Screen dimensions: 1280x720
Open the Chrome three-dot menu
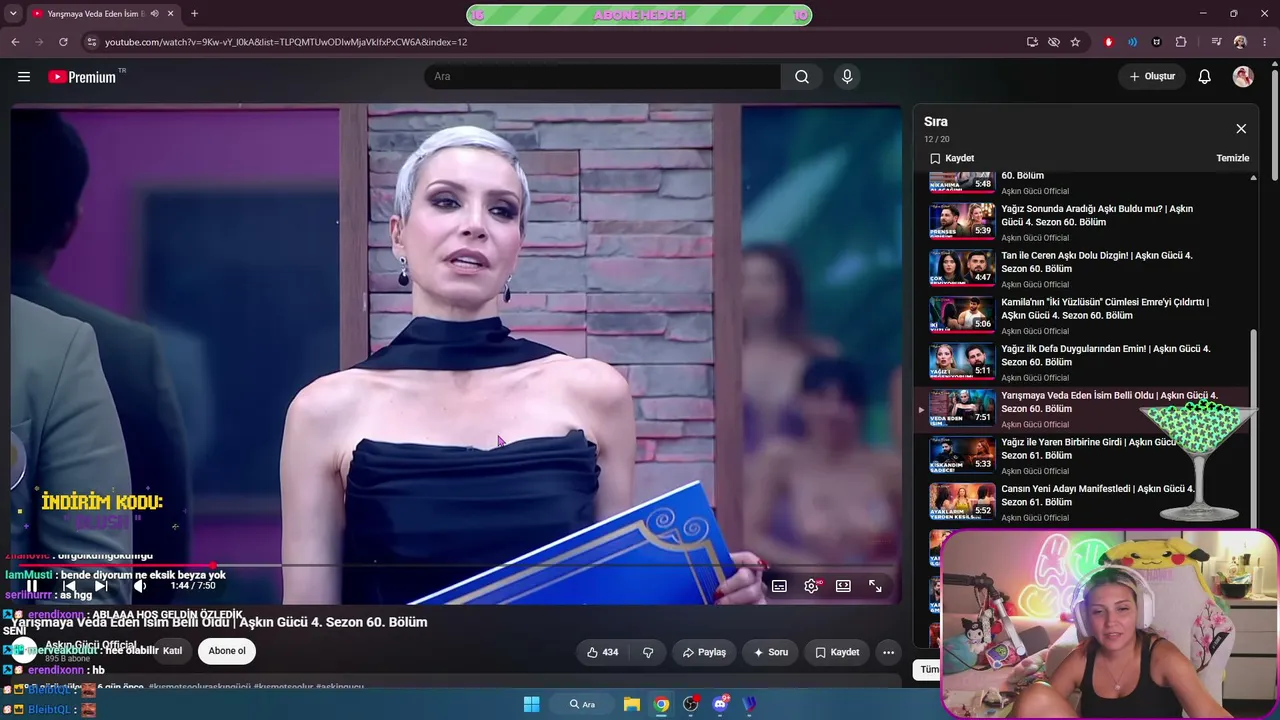pyautogui.click(x=1264, y=42)
